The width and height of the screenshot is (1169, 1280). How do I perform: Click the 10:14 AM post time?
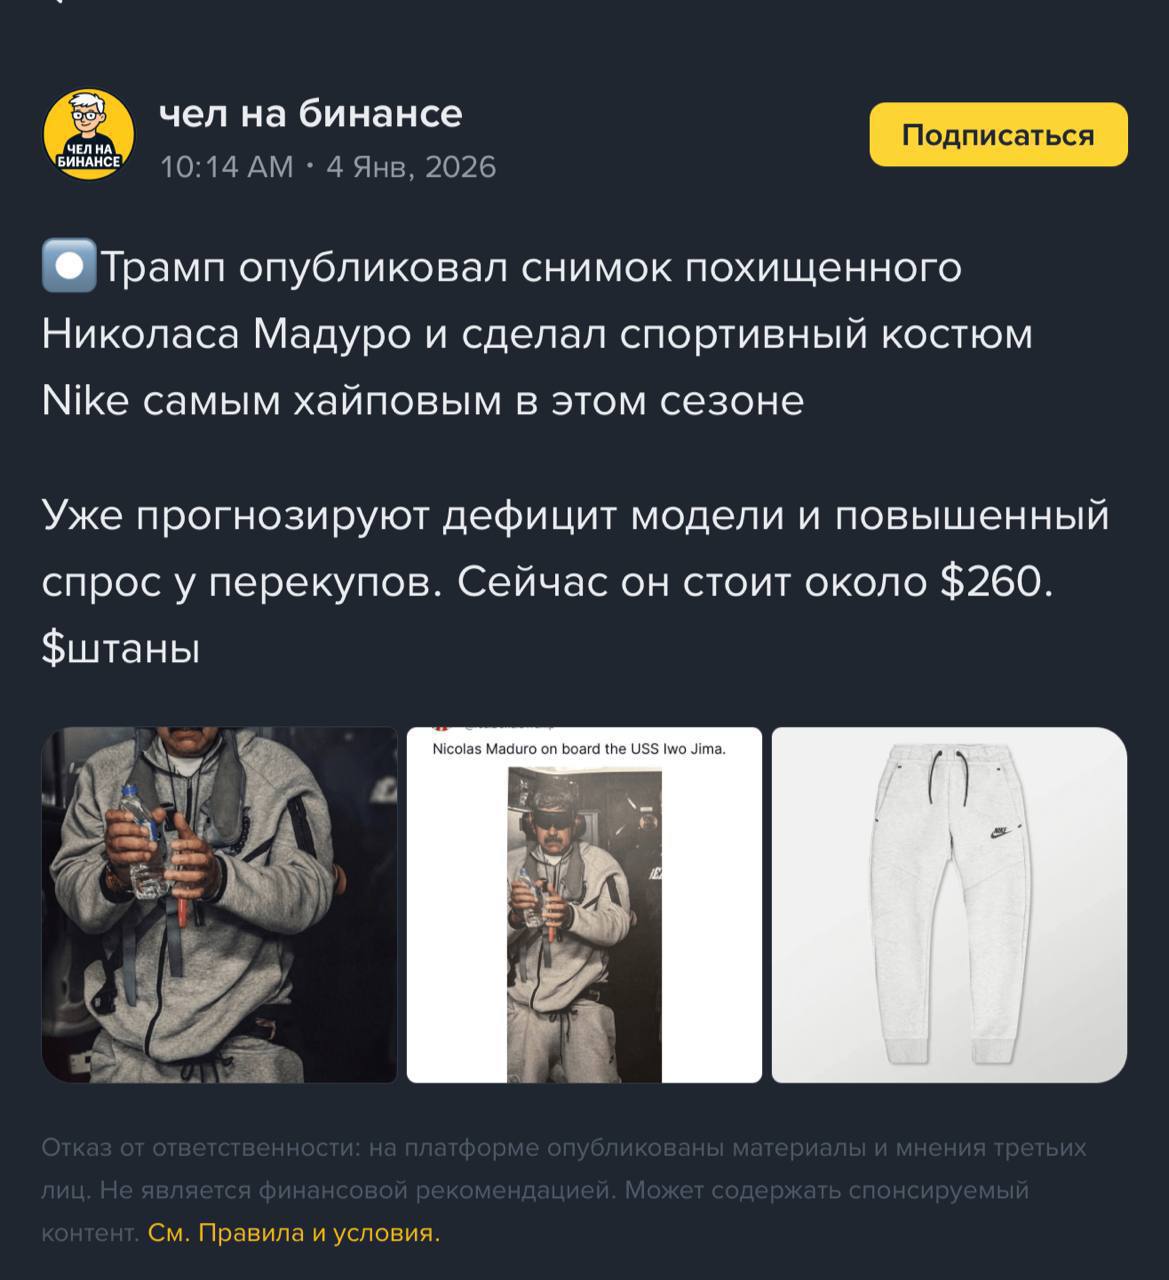[x=227, y=166]
